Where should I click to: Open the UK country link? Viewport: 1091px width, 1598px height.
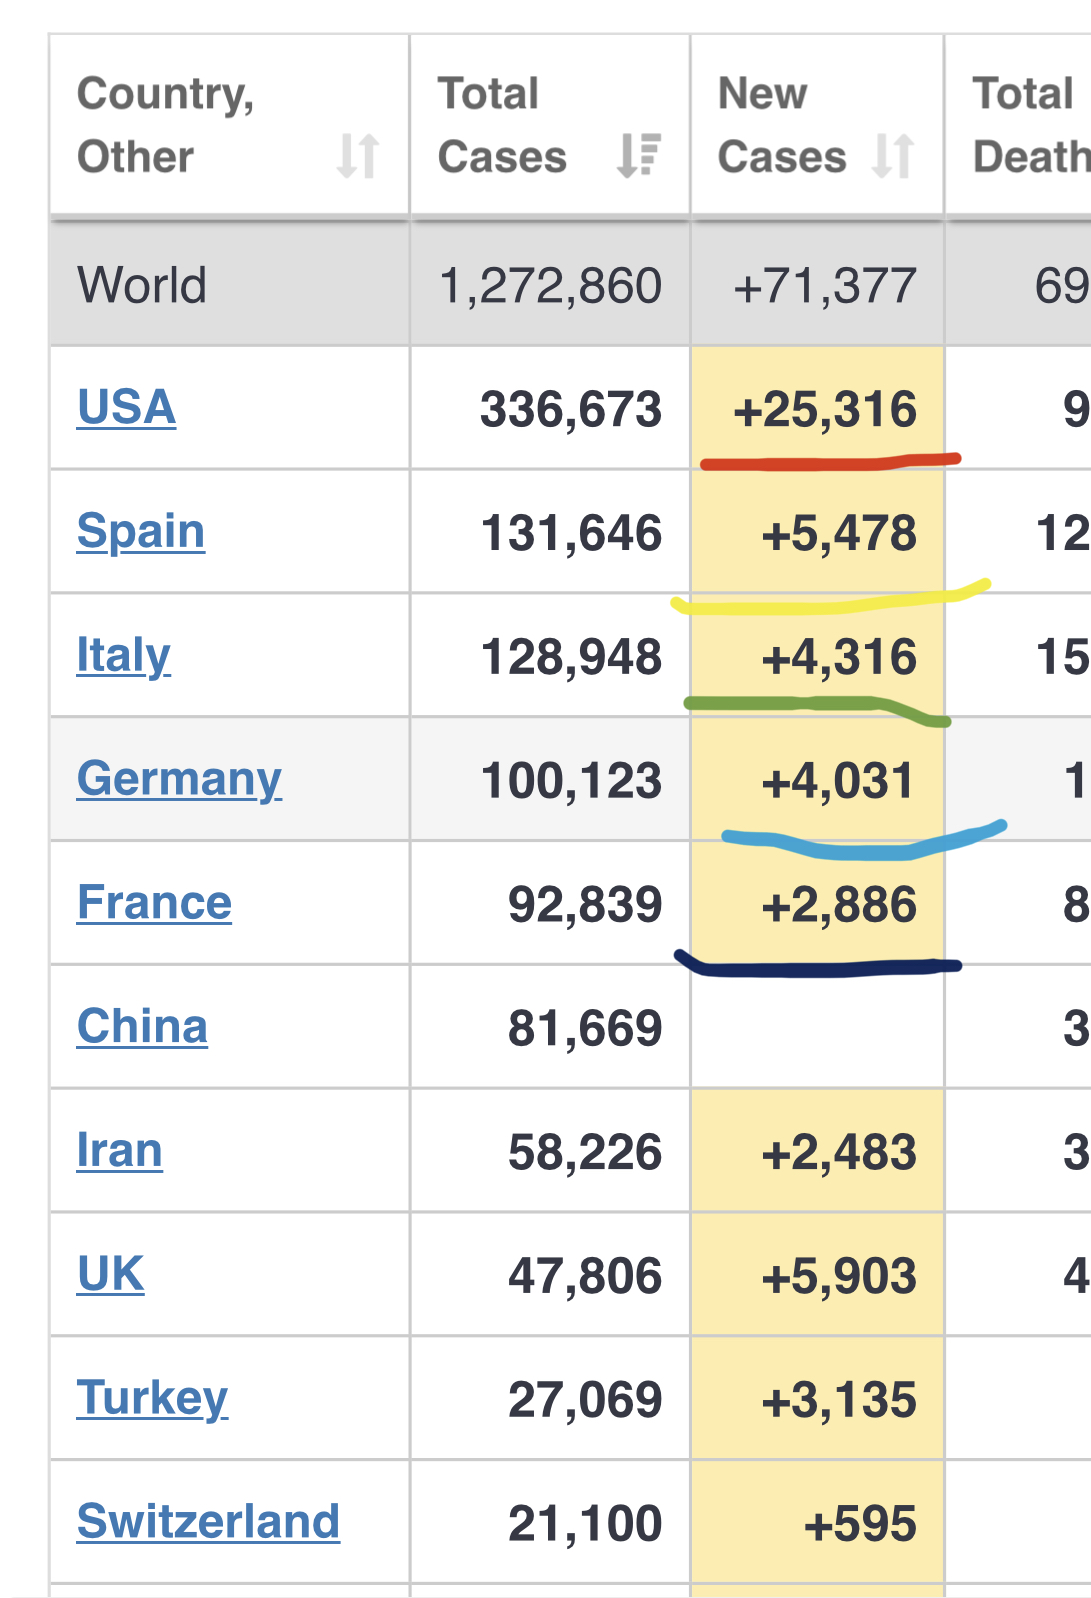[x=111, y=1275]
